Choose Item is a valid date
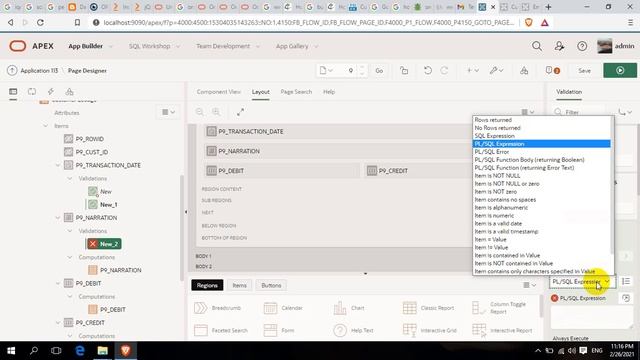 click(x=541, y=224)
